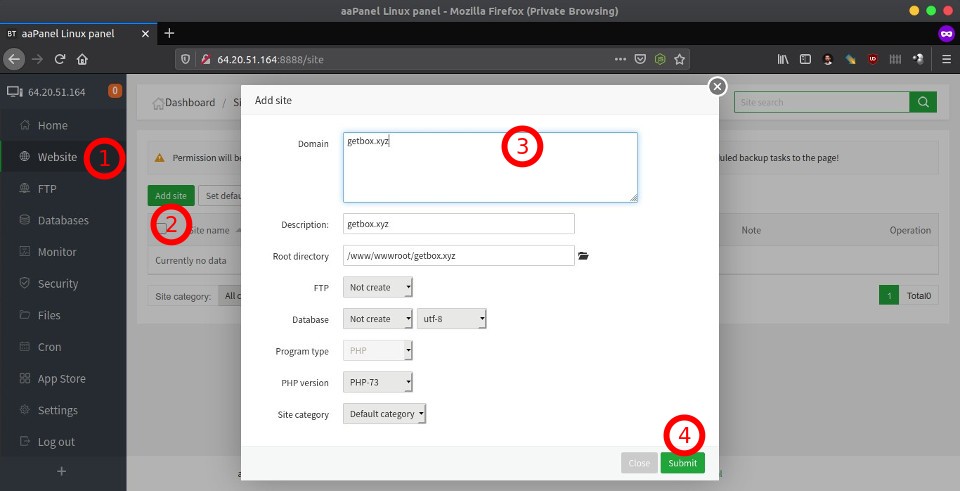Open App Store in sidebar
960x491 pixels.
[63, 378]
